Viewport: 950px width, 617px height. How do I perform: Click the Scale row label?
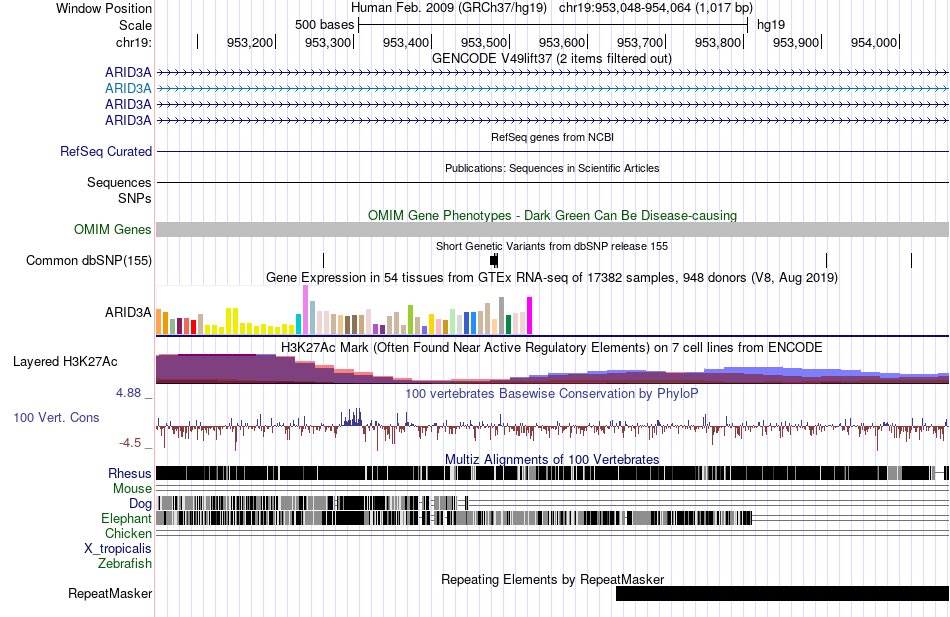[x=135, y=25]
